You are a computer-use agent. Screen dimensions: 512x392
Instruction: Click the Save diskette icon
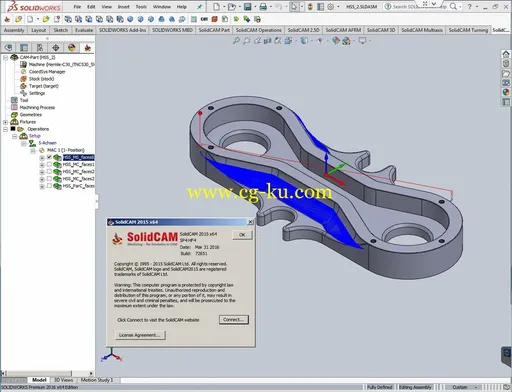pos(247,7)
